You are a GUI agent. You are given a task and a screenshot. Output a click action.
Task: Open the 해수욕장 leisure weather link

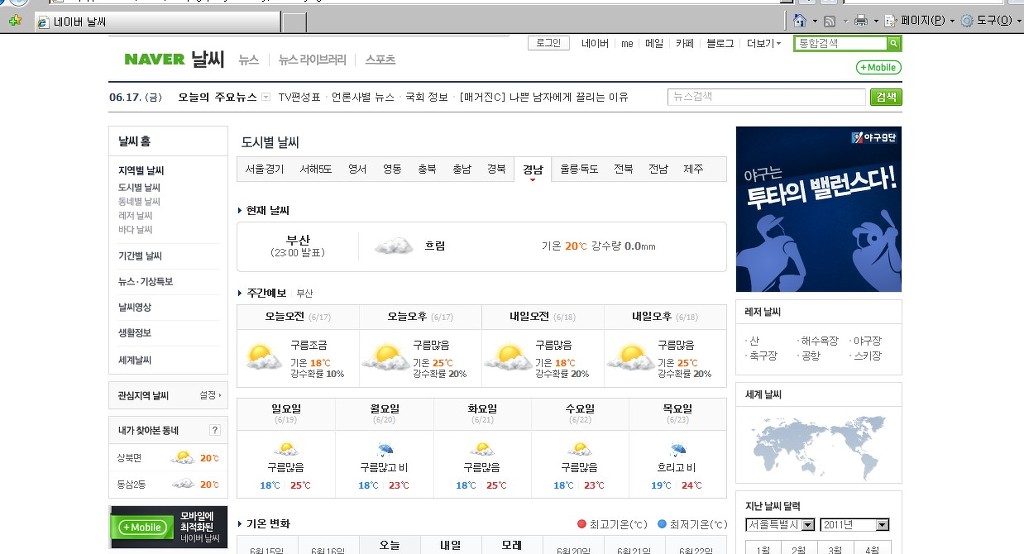[x=819, y=341]
